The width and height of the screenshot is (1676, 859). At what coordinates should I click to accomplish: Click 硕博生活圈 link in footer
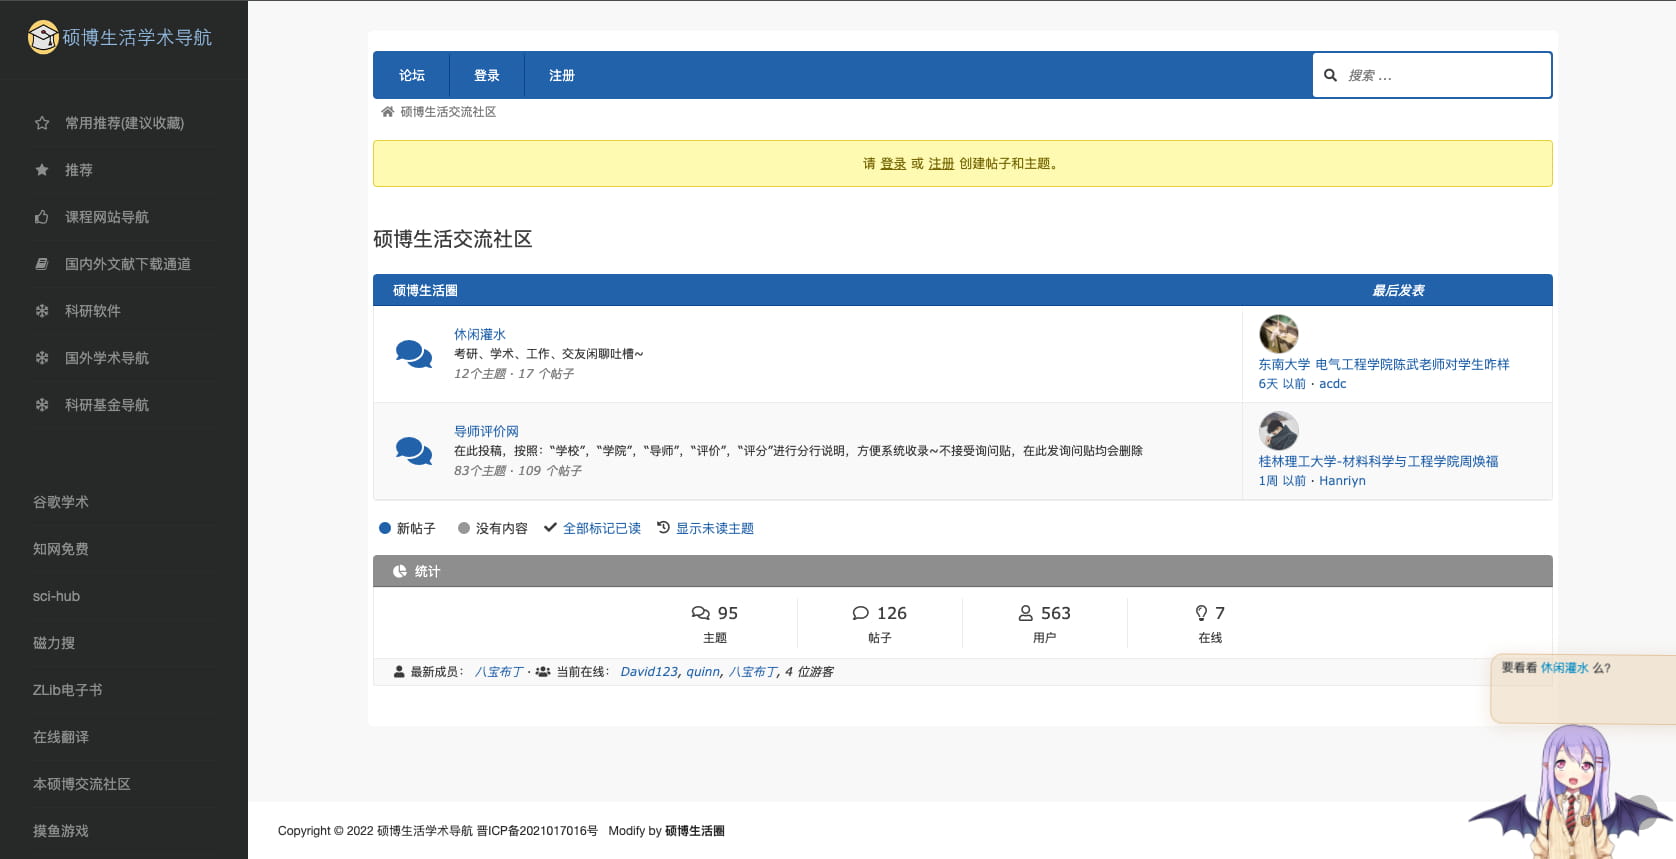[x=695, y=831]
